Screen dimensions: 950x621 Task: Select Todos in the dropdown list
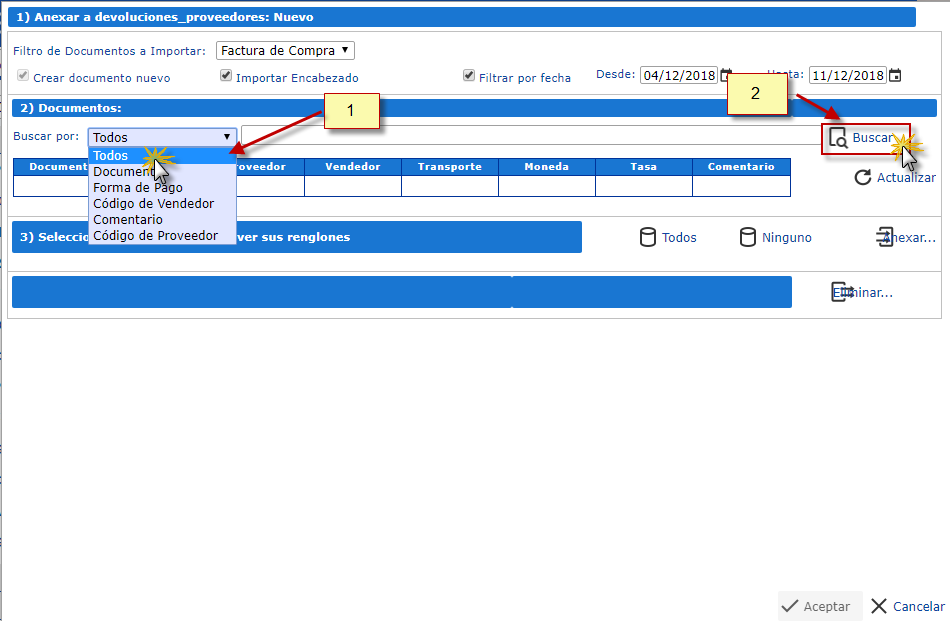pyautogui.click(x=162, y=156)
